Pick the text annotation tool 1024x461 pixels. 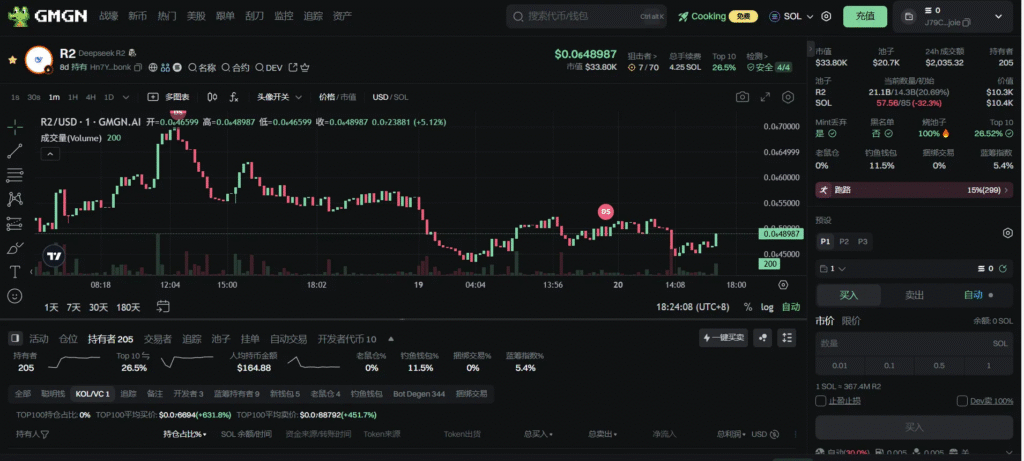click(x=15, y=271)
